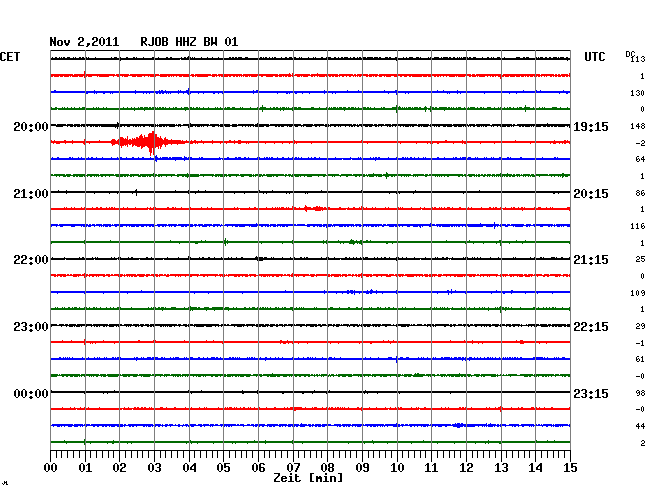The image size is (650, 494).
Task: Select the 00:00 CET time label
Action: [31, 393]
